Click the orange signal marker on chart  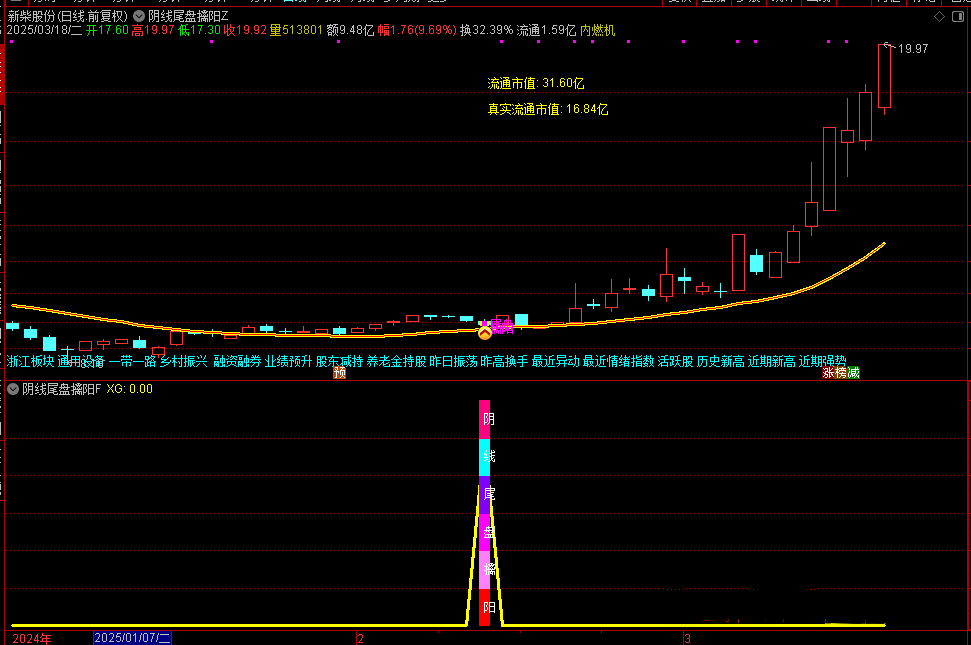tap(485, 330)
